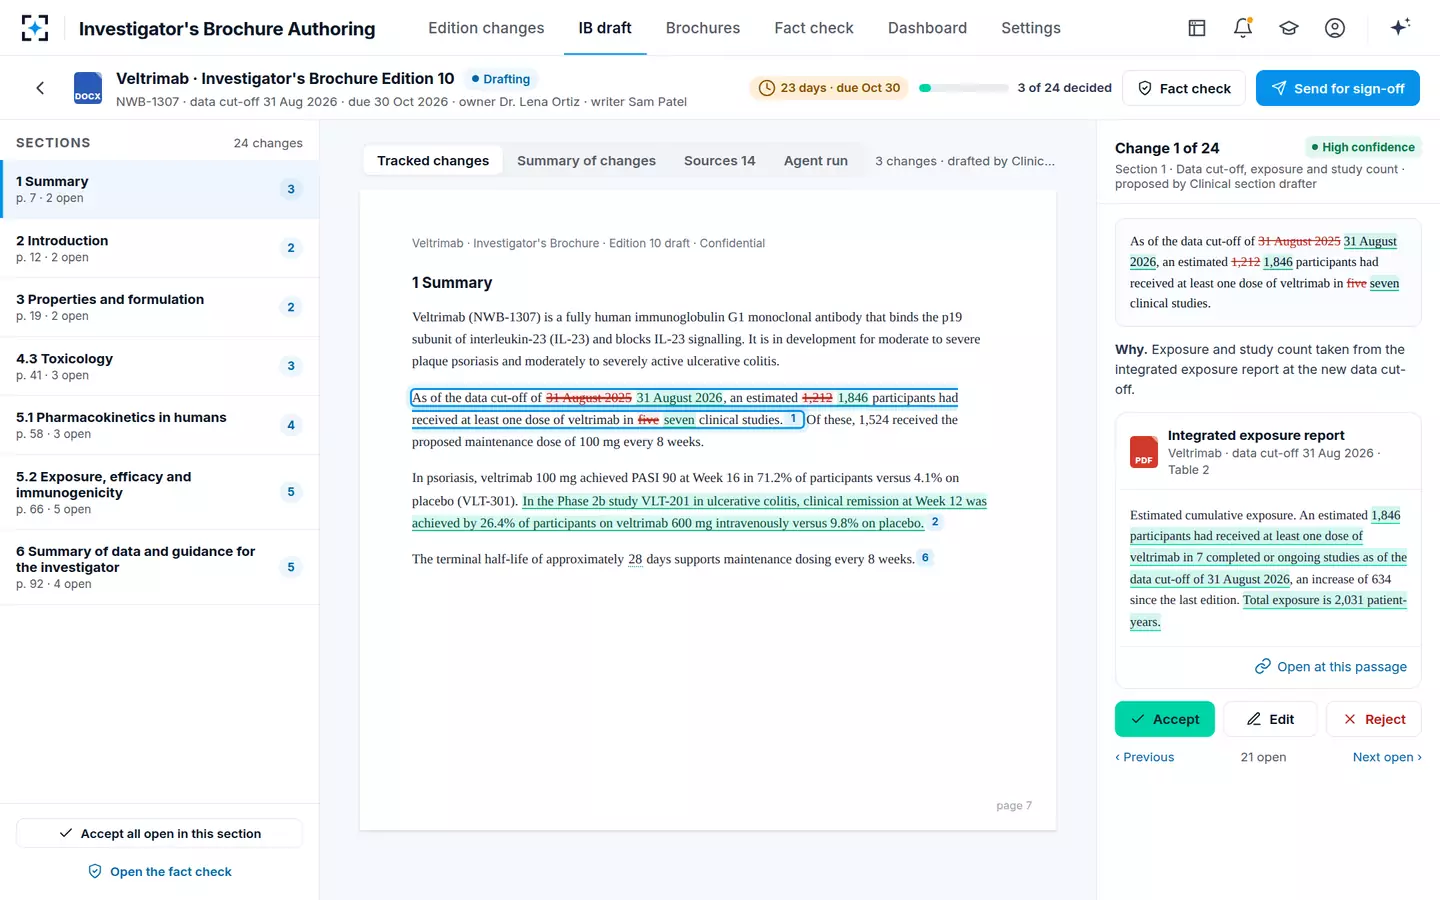Accept the current change
This screenshot has height=900, width=1440.
coord(1165,719)
